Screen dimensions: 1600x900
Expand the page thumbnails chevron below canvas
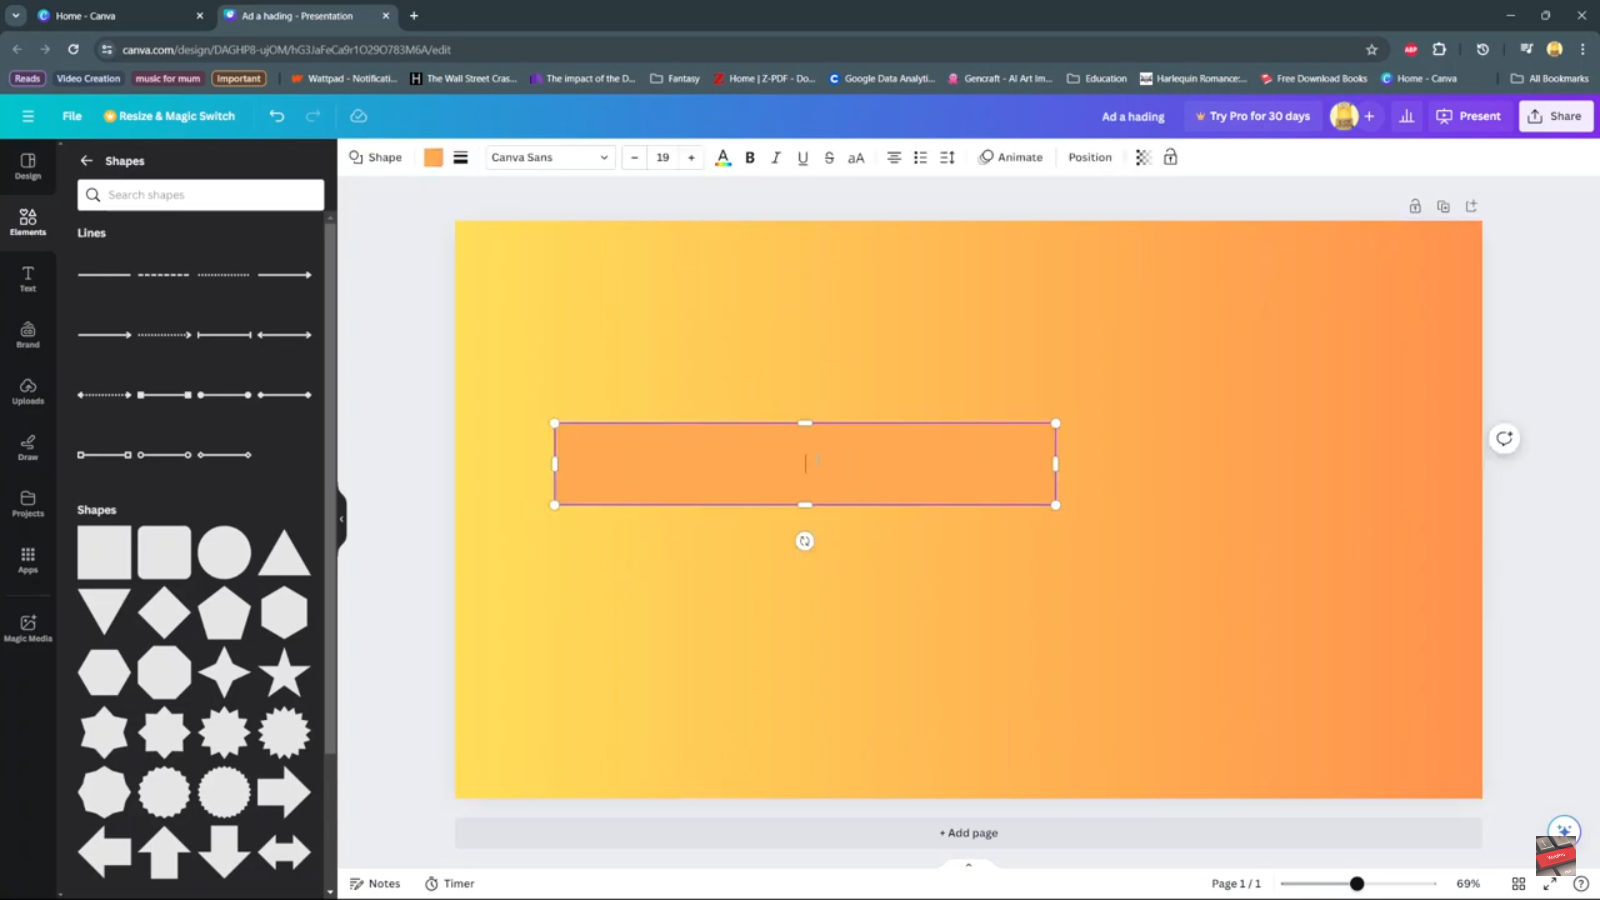tap(968, 864)
